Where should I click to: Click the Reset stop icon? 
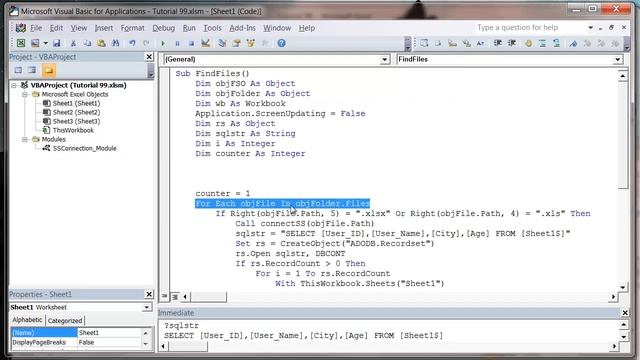(191, 43)
